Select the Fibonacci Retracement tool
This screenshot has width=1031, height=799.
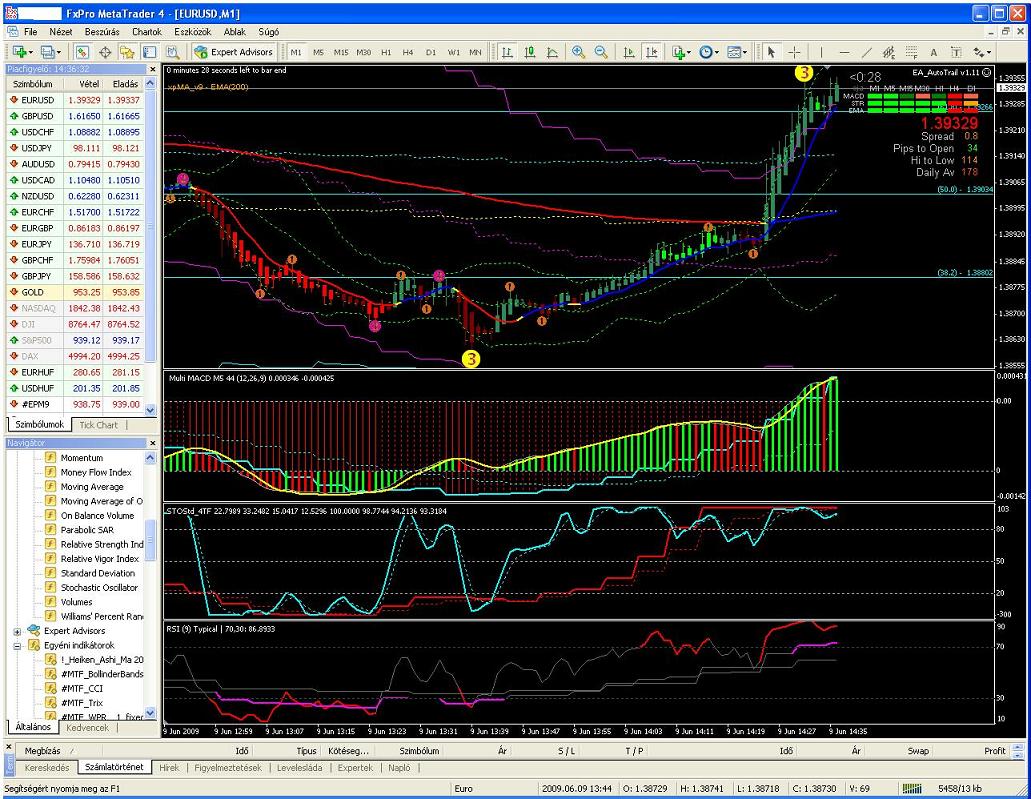[x=911, y=52]
